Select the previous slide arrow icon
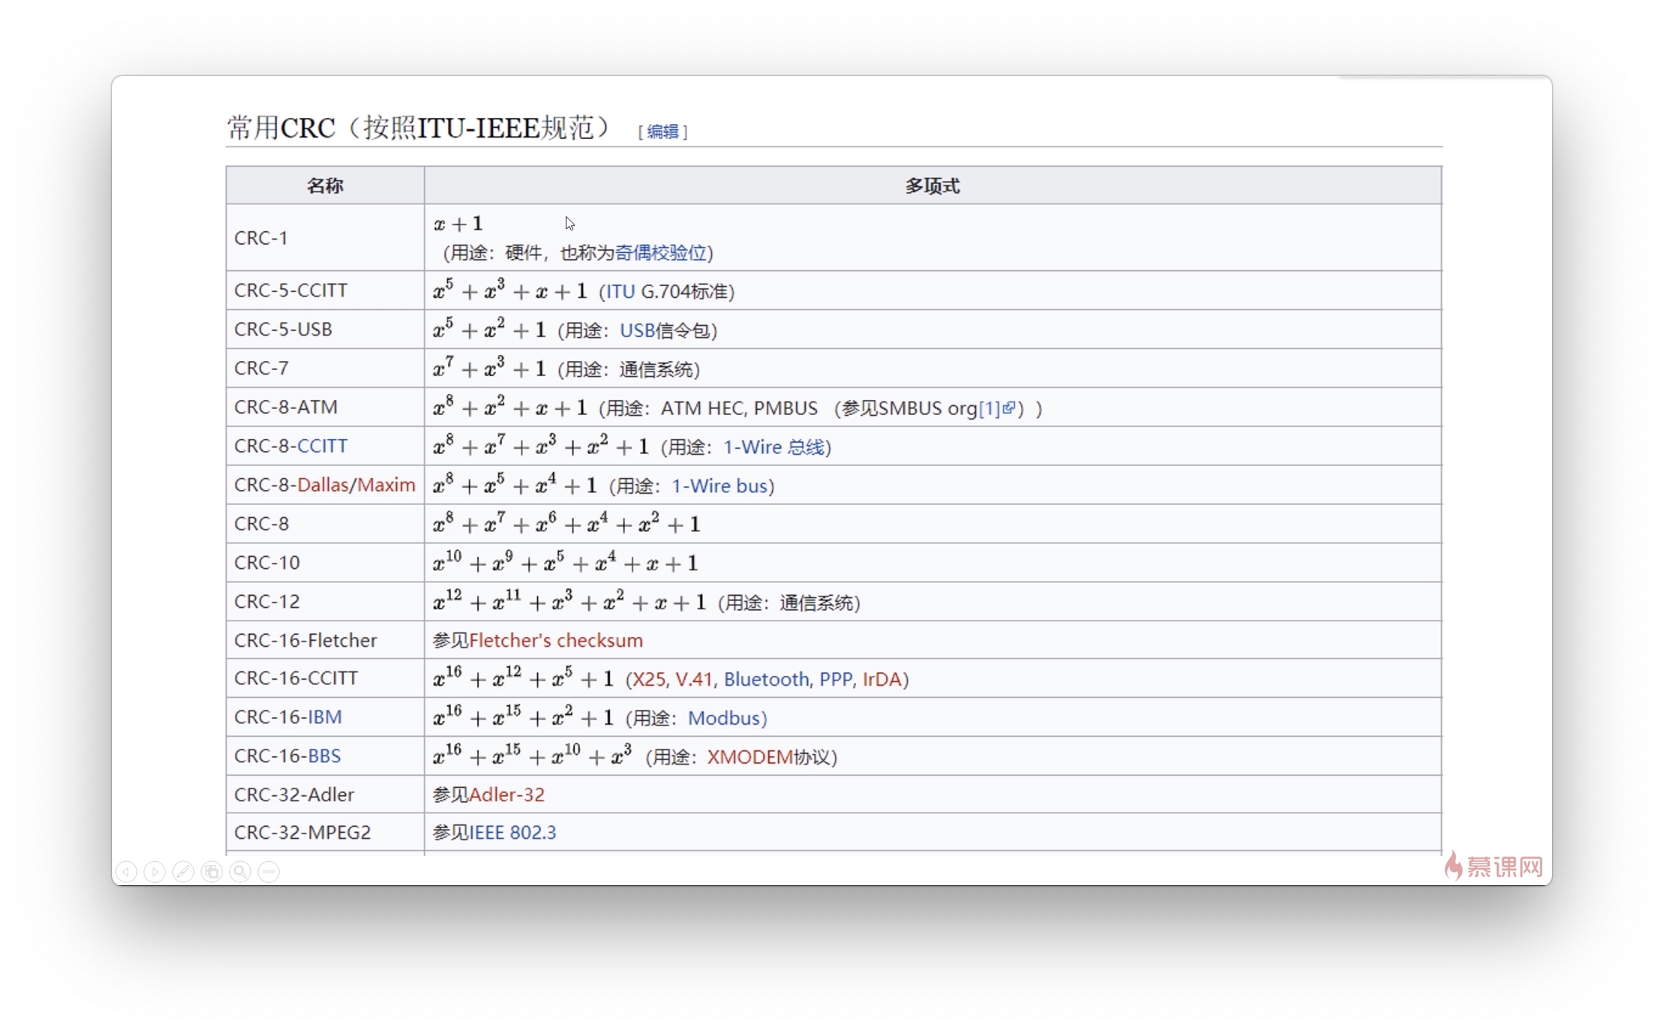The image size is (1664, 1034). (127, 872)
